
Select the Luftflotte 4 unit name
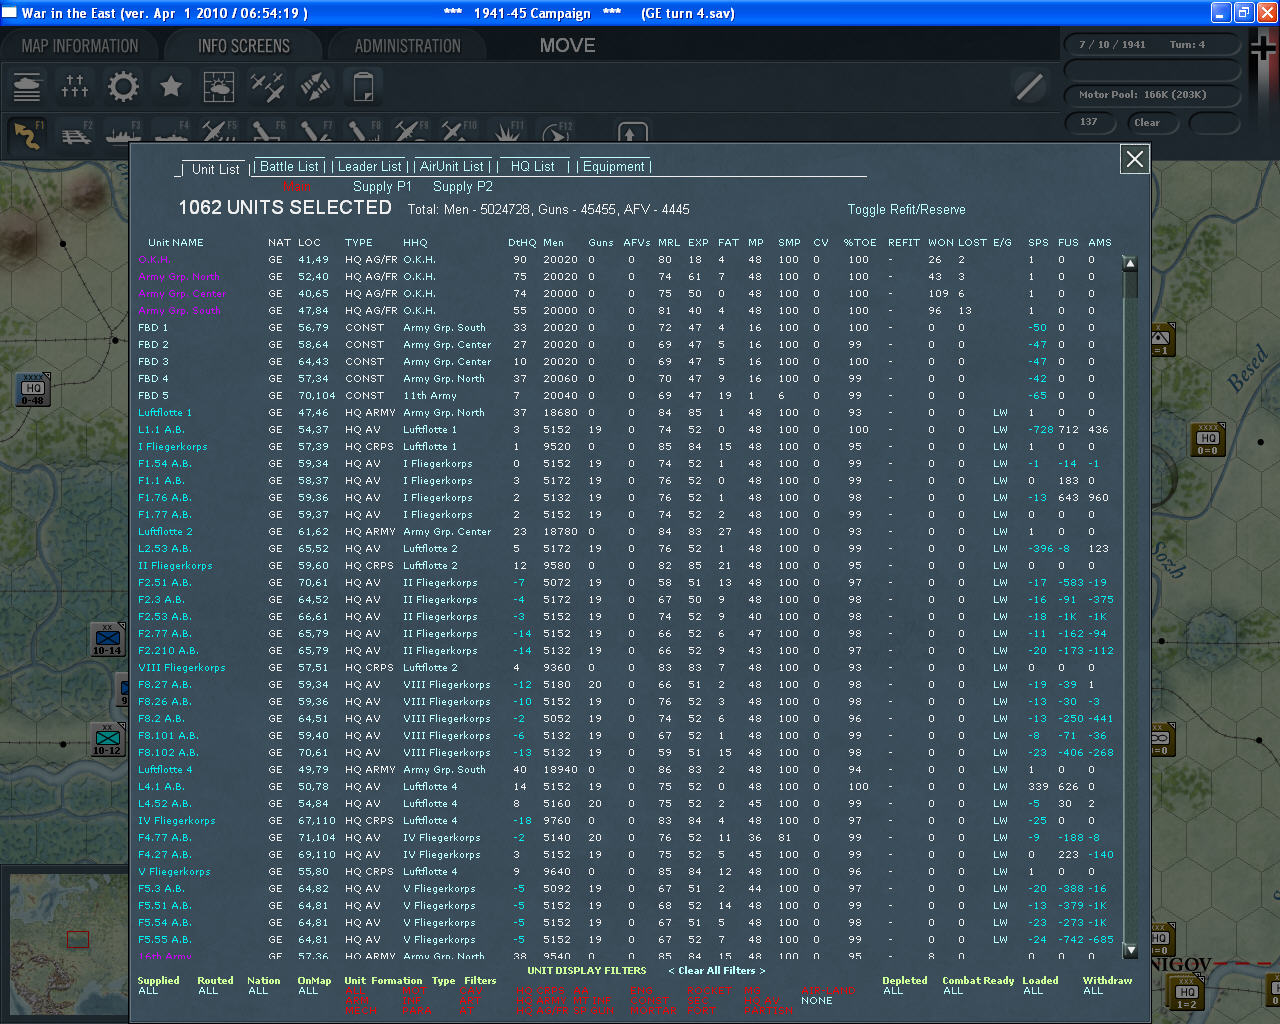[x=165, y=770]
